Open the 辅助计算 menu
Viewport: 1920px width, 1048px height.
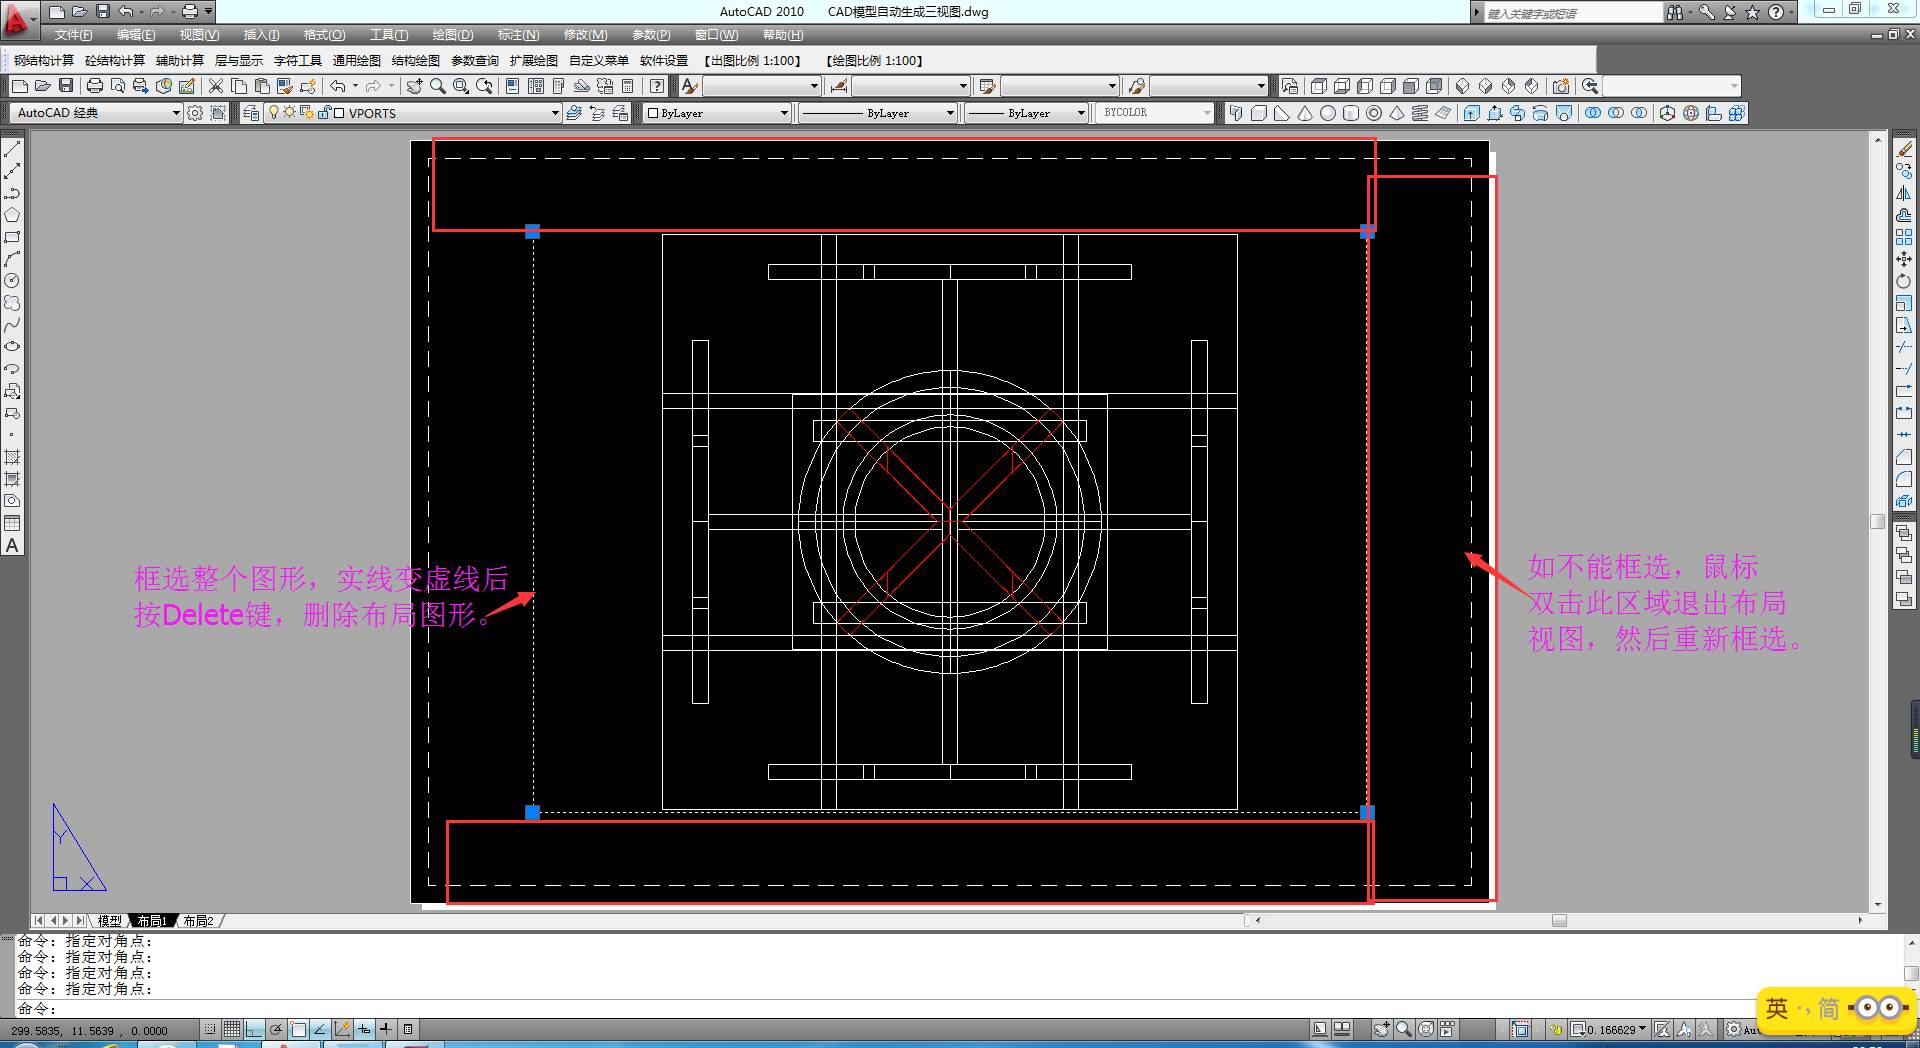pyautogui.click(x=180, y=61)
